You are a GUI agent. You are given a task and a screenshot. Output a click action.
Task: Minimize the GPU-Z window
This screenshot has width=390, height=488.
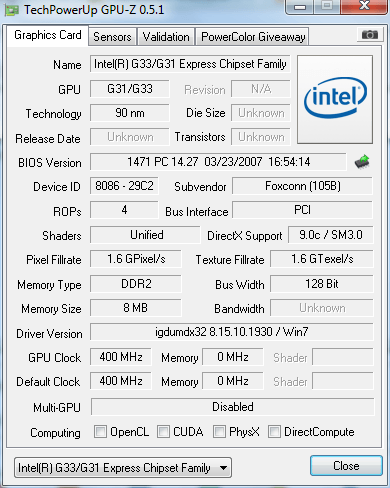(x=300, y=6)
